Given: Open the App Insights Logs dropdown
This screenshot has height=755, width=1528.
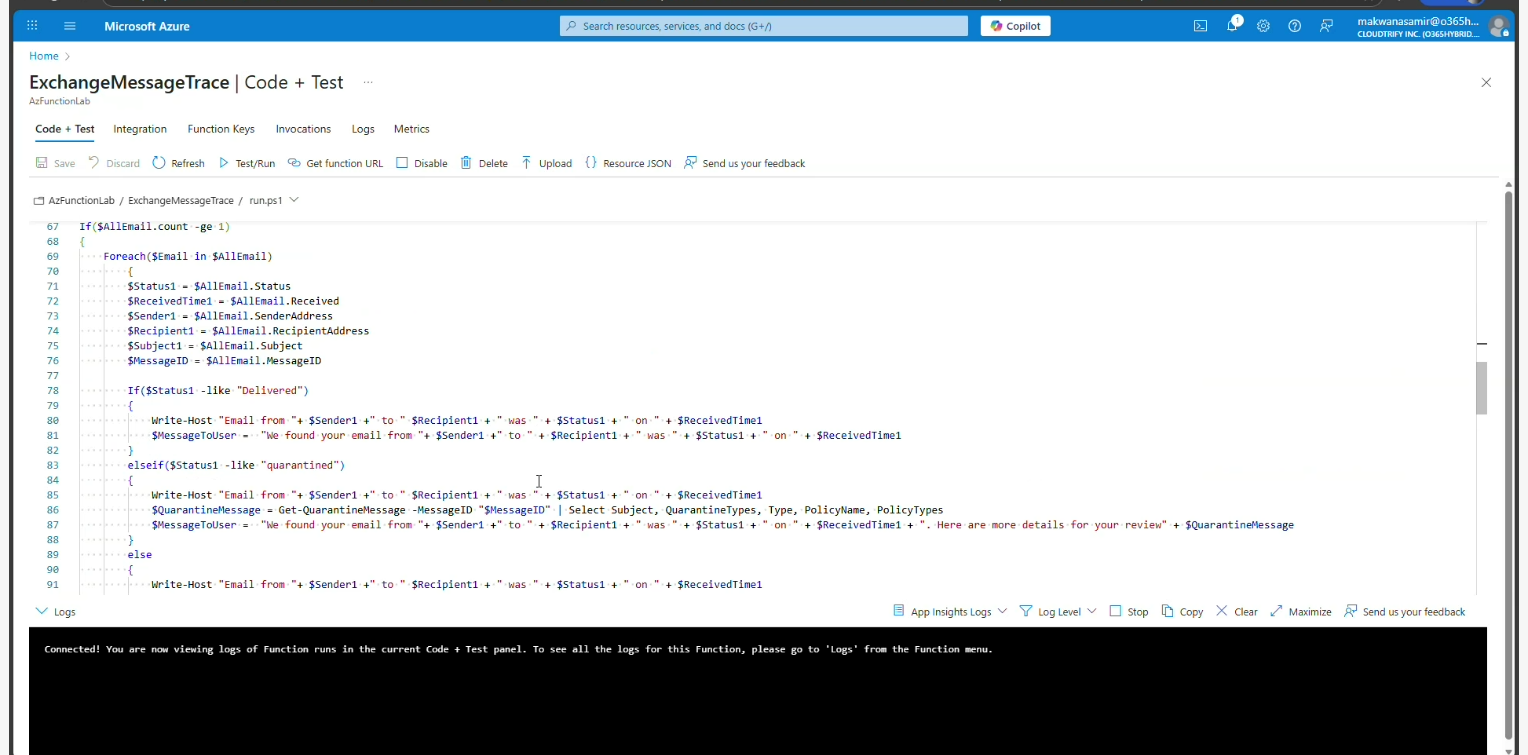Looking at the screenshot, I should click(949, 611).
